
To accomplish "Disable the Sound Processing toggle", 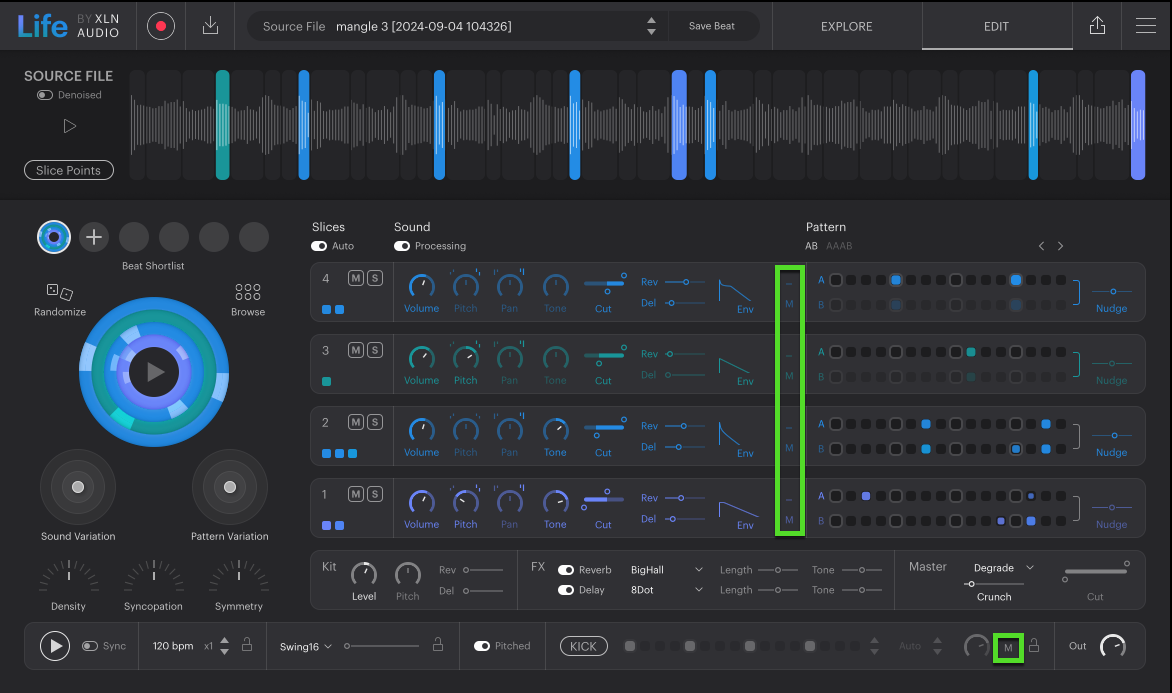I will coord(402,246).
